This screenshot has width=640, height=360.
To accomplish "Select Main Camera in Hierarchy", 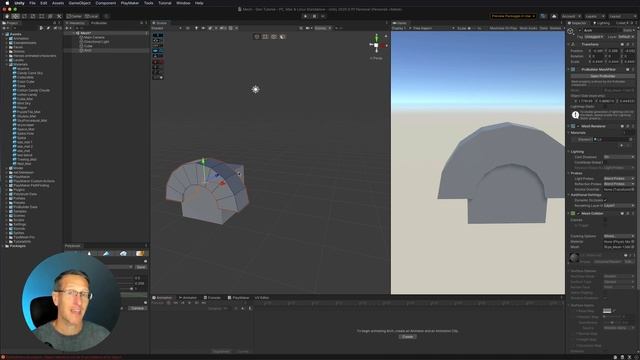I will pos(94,37).
